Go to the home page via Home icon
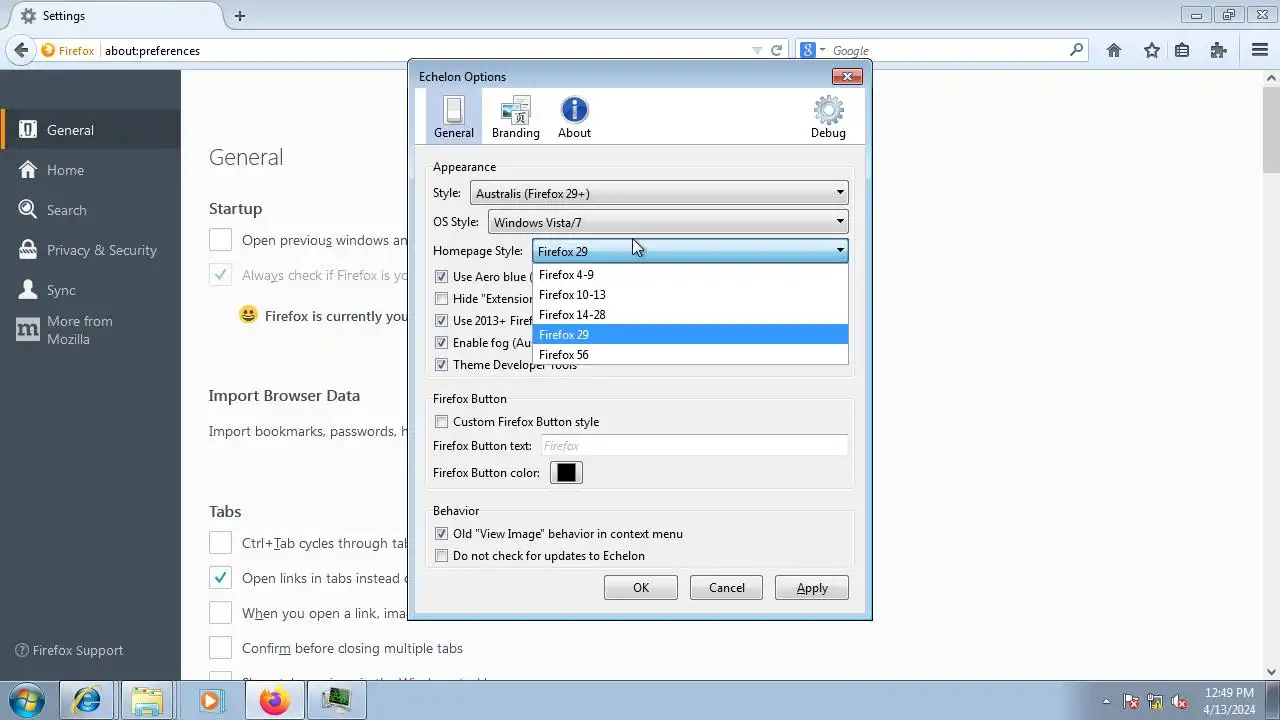The image size is (1280, 720). (x=1114, y=50)
